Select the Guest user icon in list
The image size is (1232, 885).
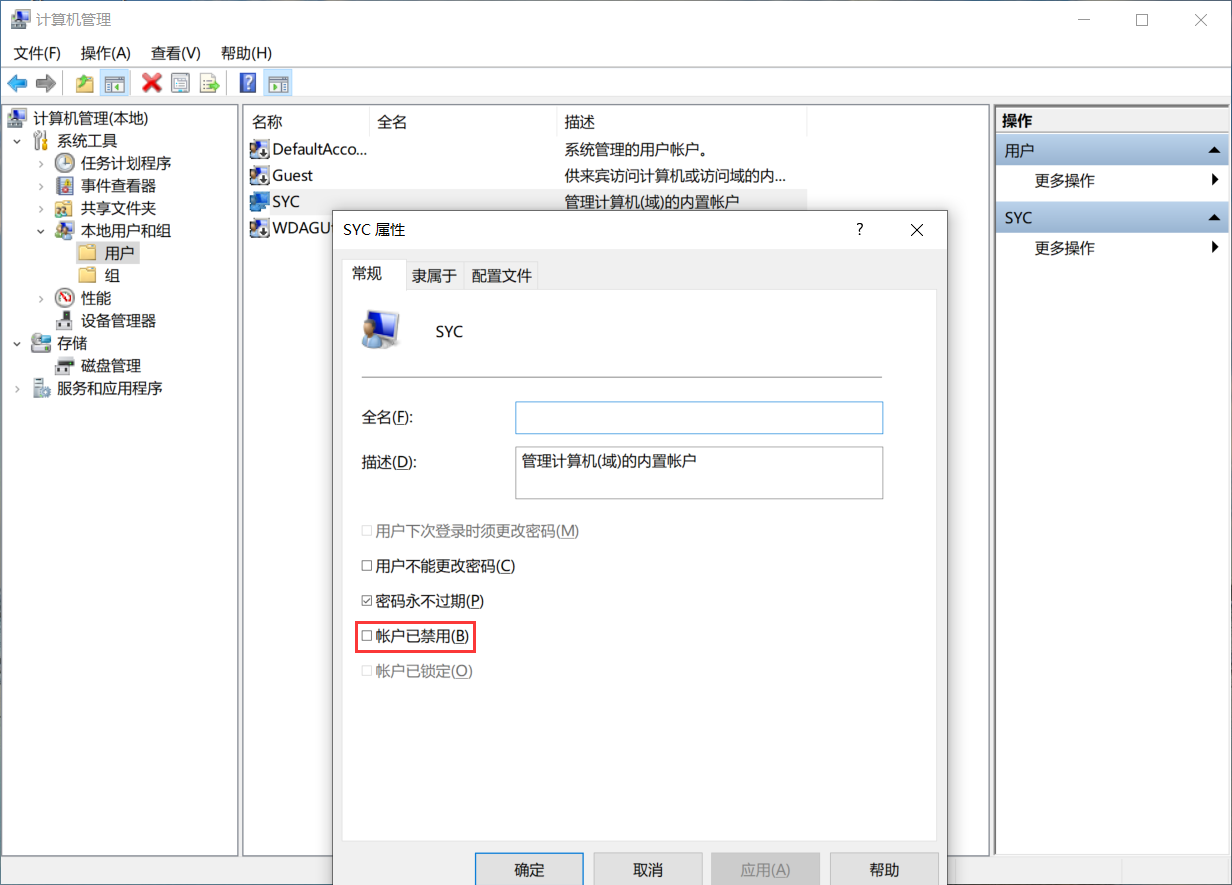pyautogui.click(x=259, y=175)
